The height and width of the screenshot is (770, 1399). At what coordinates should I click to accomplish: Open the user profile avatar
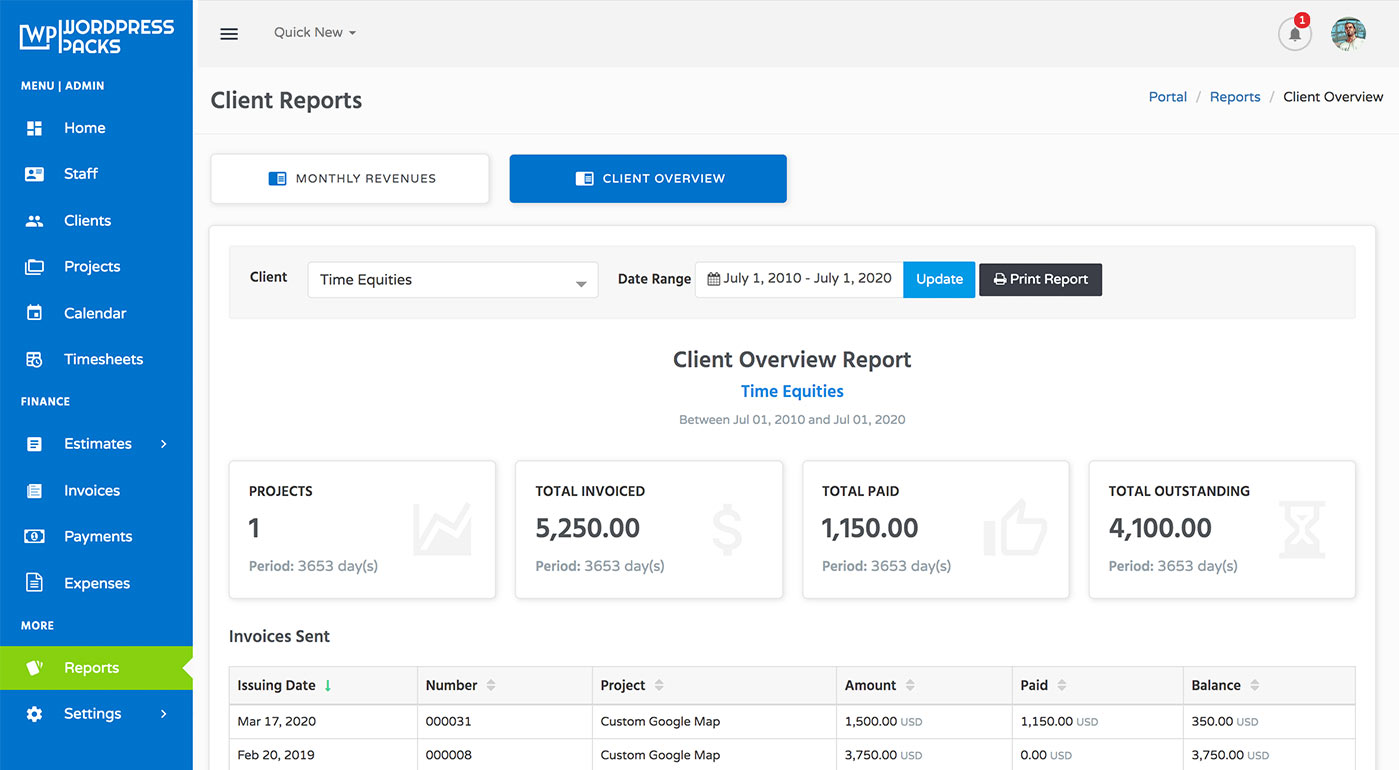(1348, 33)
